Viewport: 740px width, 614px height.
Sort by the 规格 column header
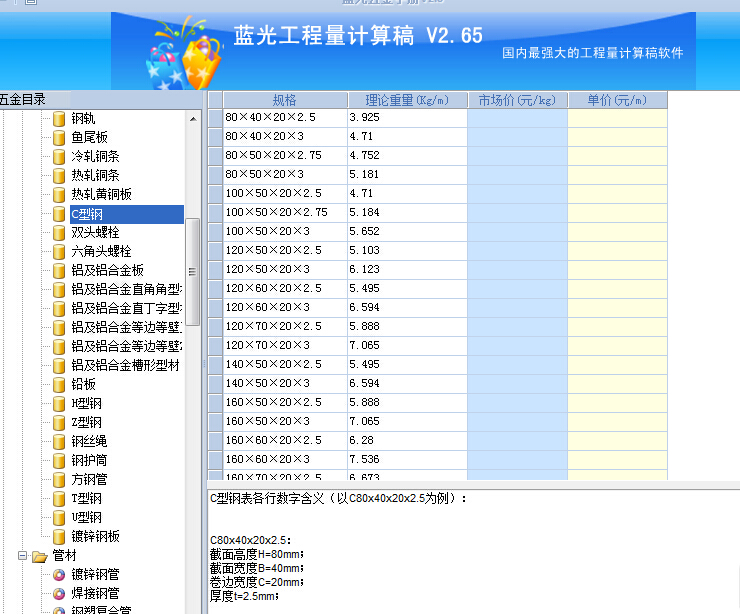(285, 100)
